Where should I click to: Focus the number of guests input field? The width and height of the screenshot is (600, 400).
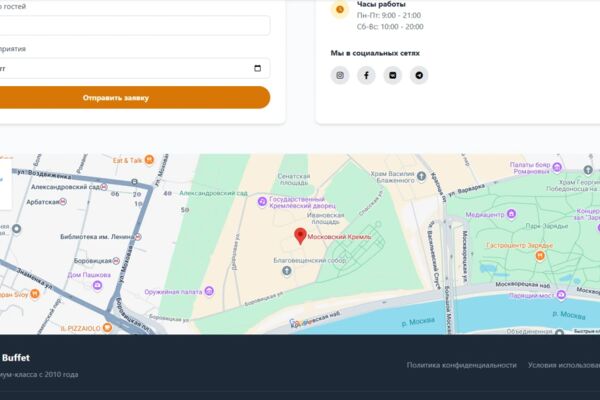pyautogui.click(x=134, y=26)
